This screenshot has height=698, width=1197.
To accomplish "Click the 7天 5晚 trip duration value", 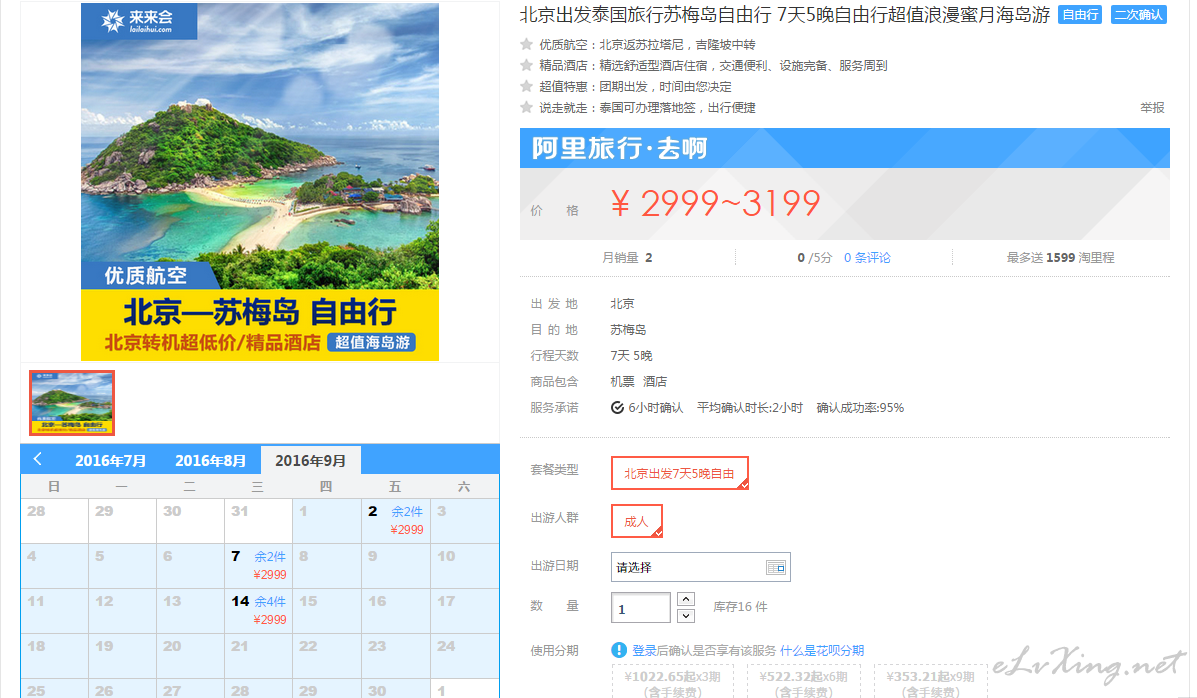I will pos(631,356).
